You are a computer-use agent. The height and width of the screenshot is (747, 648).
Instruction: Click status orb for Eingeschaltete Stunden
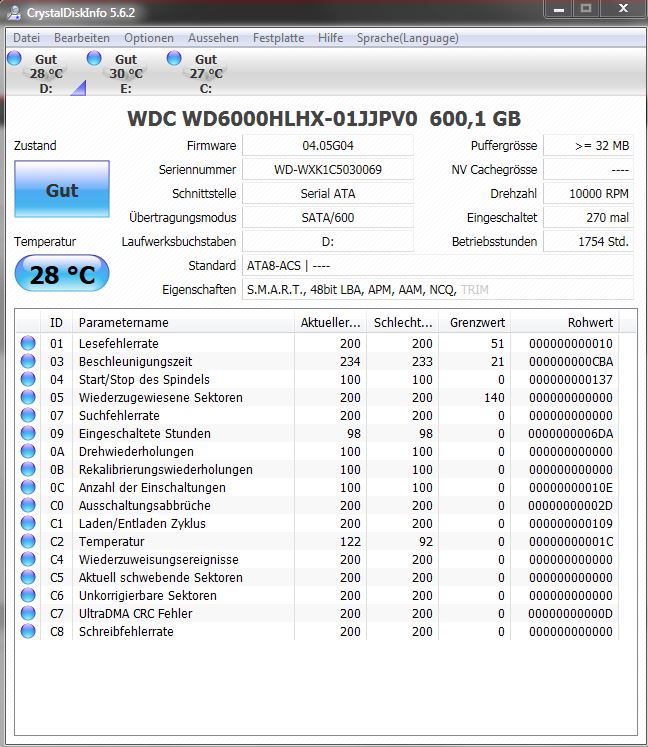28,433
